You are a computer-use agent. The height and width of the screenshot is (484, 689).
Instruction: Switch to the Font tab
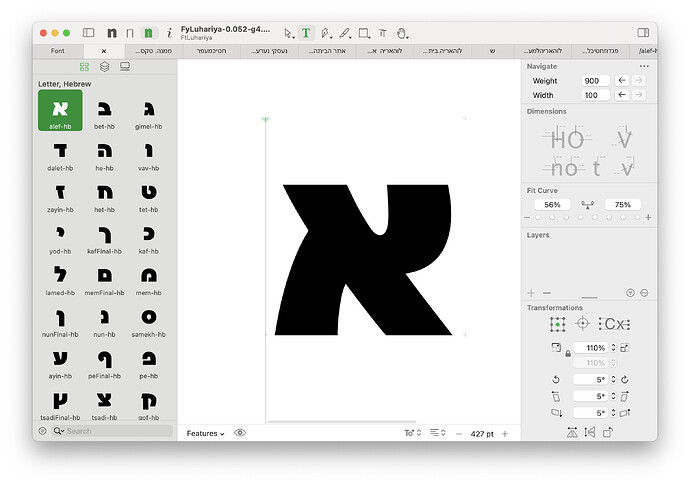coord(58,51)
